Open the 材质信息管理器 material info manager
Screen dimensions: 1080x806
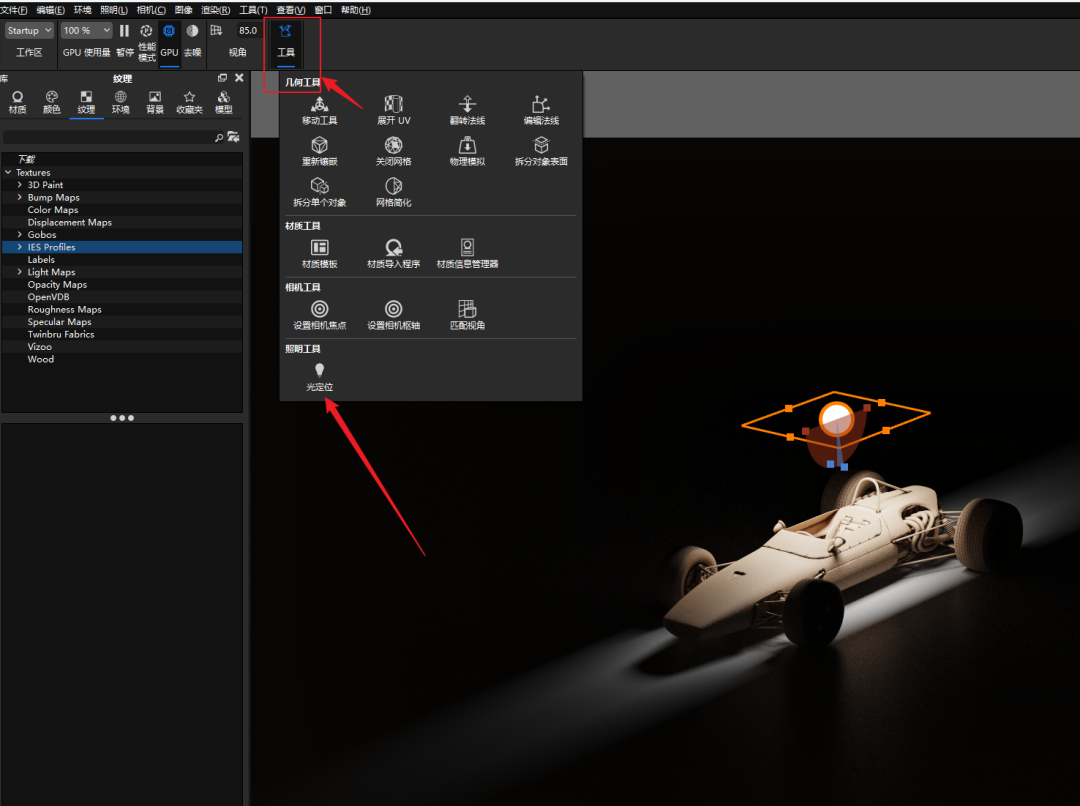467,254
